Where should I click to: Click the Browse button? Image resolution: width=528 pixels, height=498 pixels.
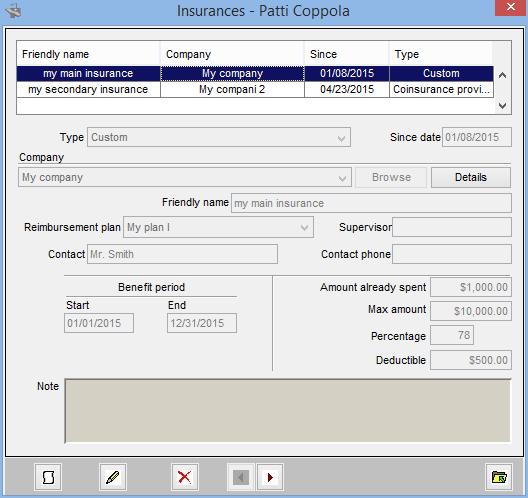(x=391, y=177)
